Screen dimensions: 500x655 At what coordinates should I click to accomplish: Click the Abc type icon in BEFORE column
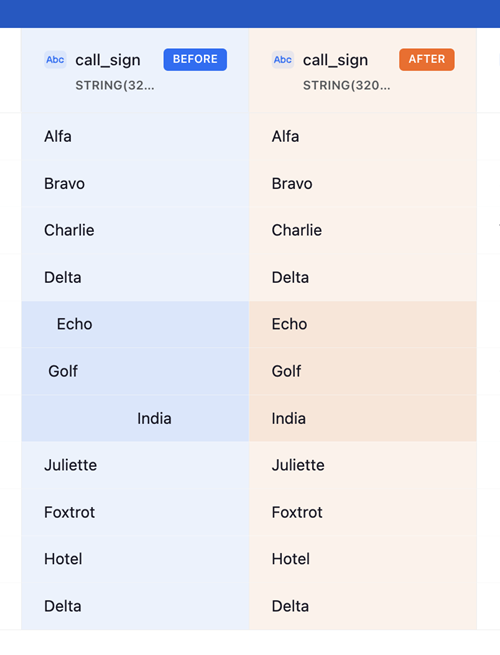click(55, 60)
